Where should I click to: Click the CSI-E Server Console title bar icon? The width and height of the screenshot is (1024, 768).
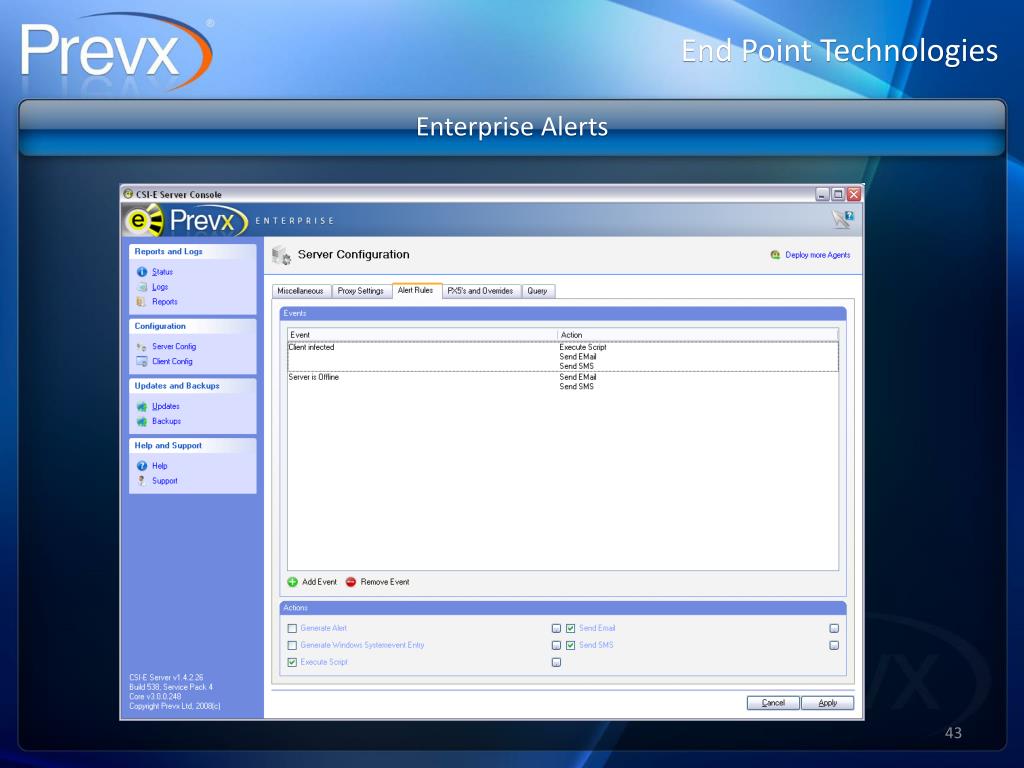tap(129, 194)
